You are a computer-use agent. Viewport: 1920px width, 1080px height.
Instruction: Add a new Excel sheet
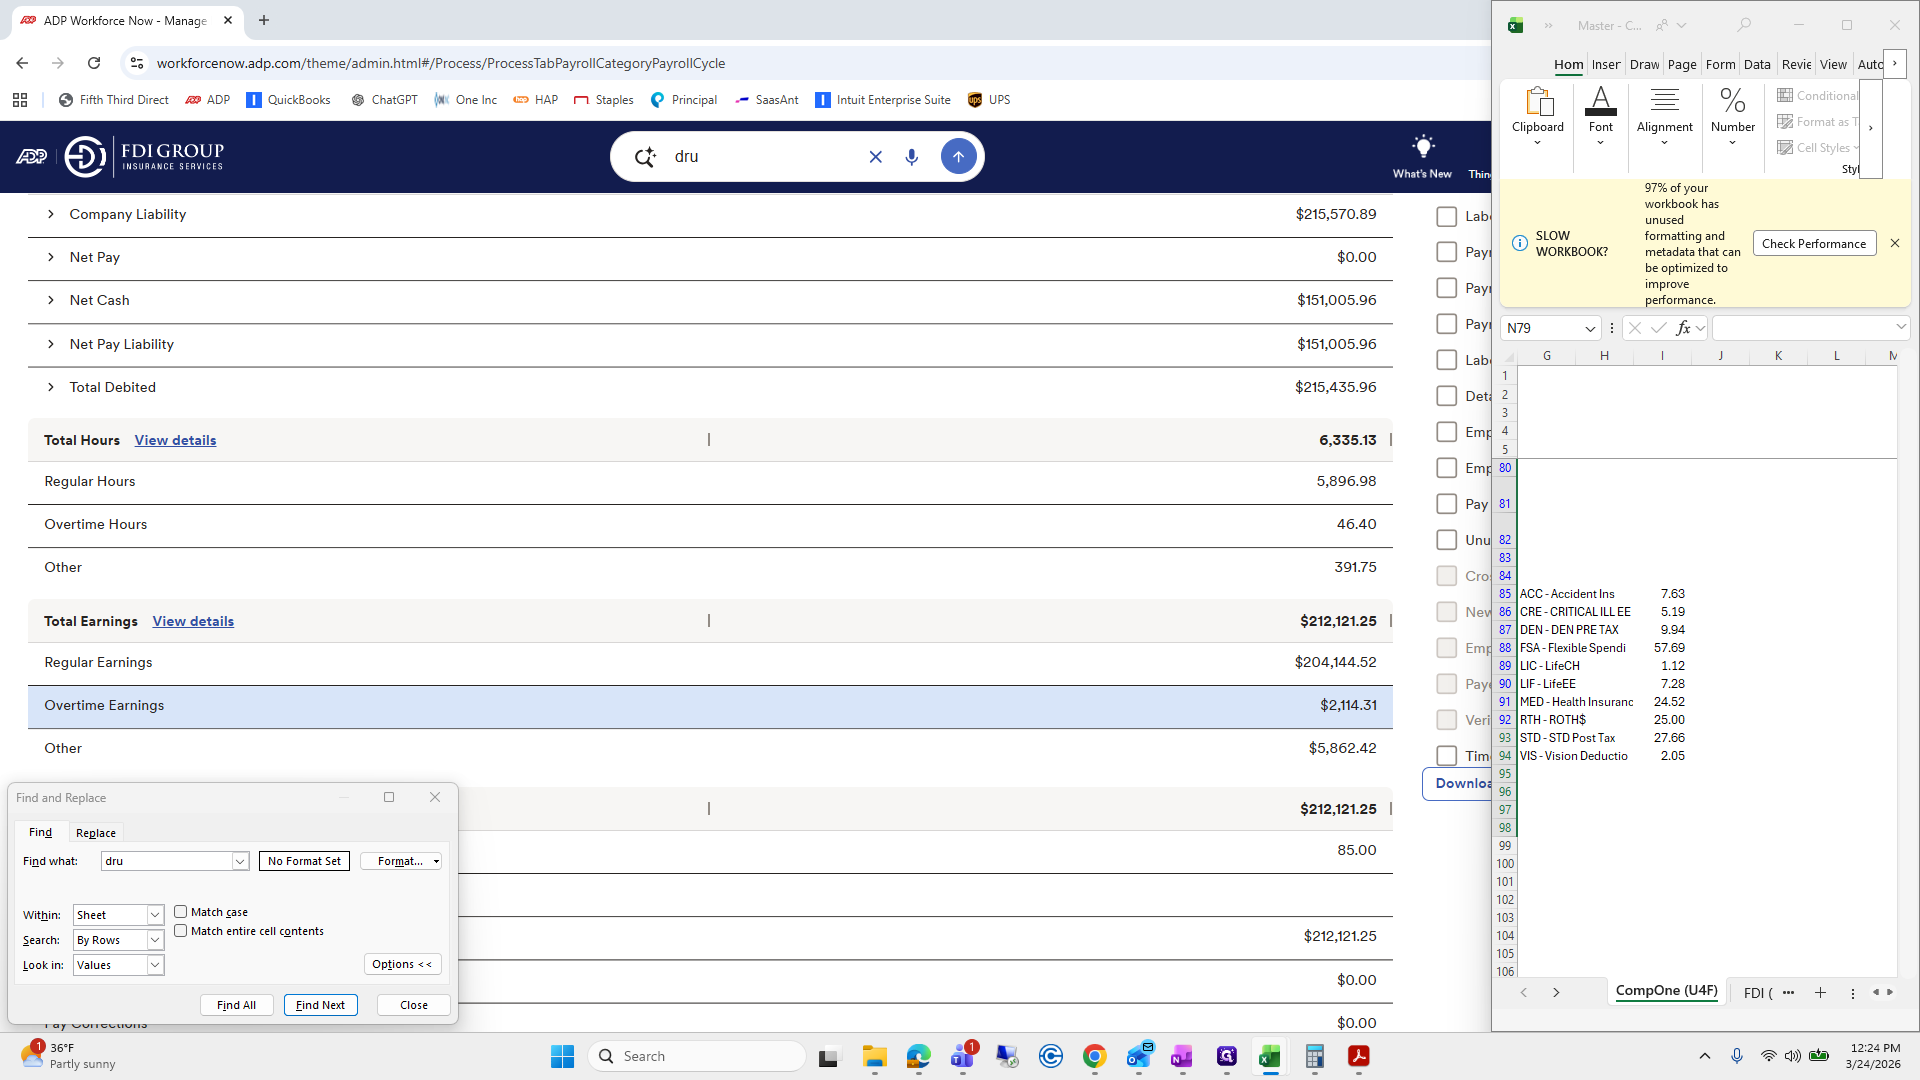coord(1820,992)
